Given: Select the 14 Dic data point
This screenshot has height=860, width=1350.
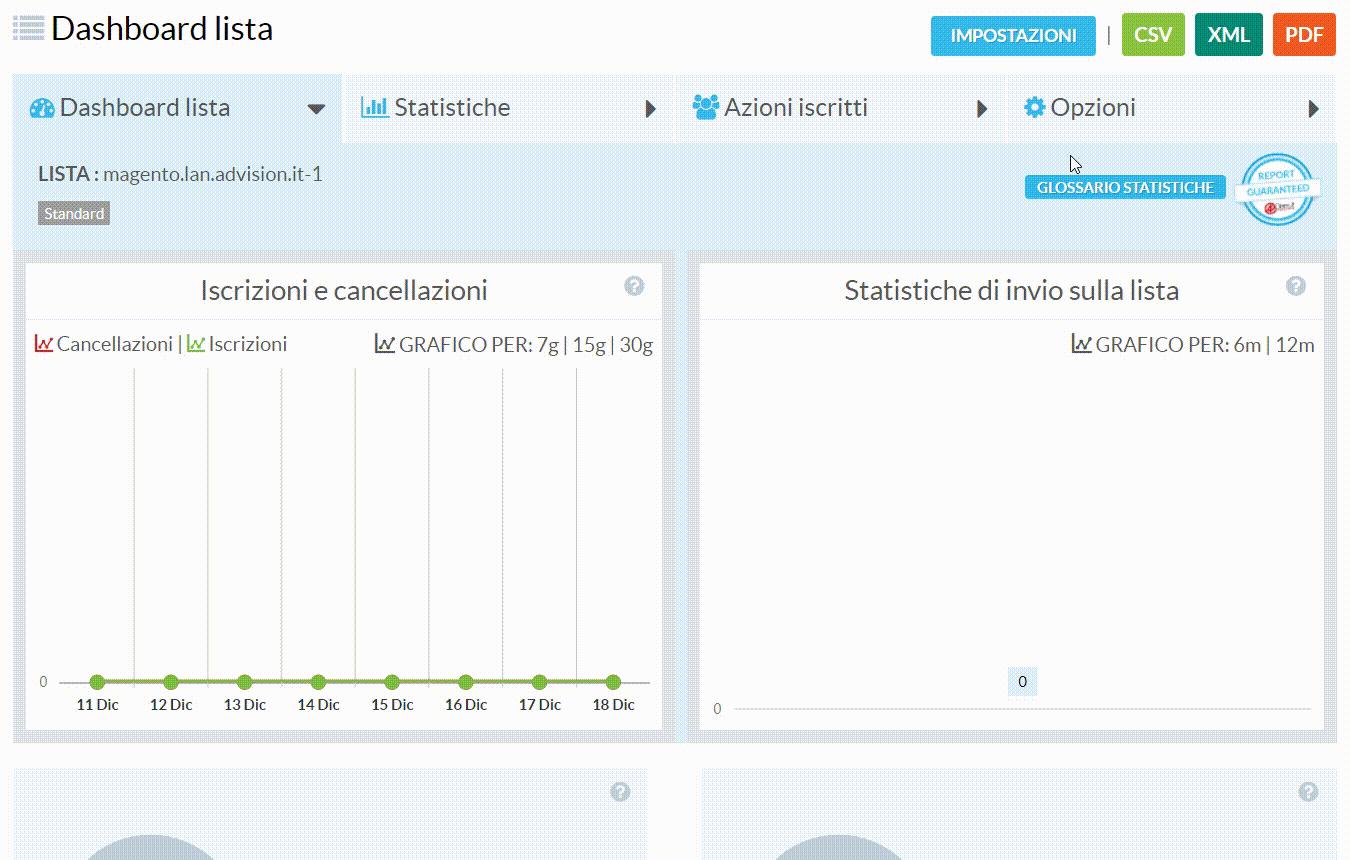Looking at the screenshot, I should [x=318, y=682].
